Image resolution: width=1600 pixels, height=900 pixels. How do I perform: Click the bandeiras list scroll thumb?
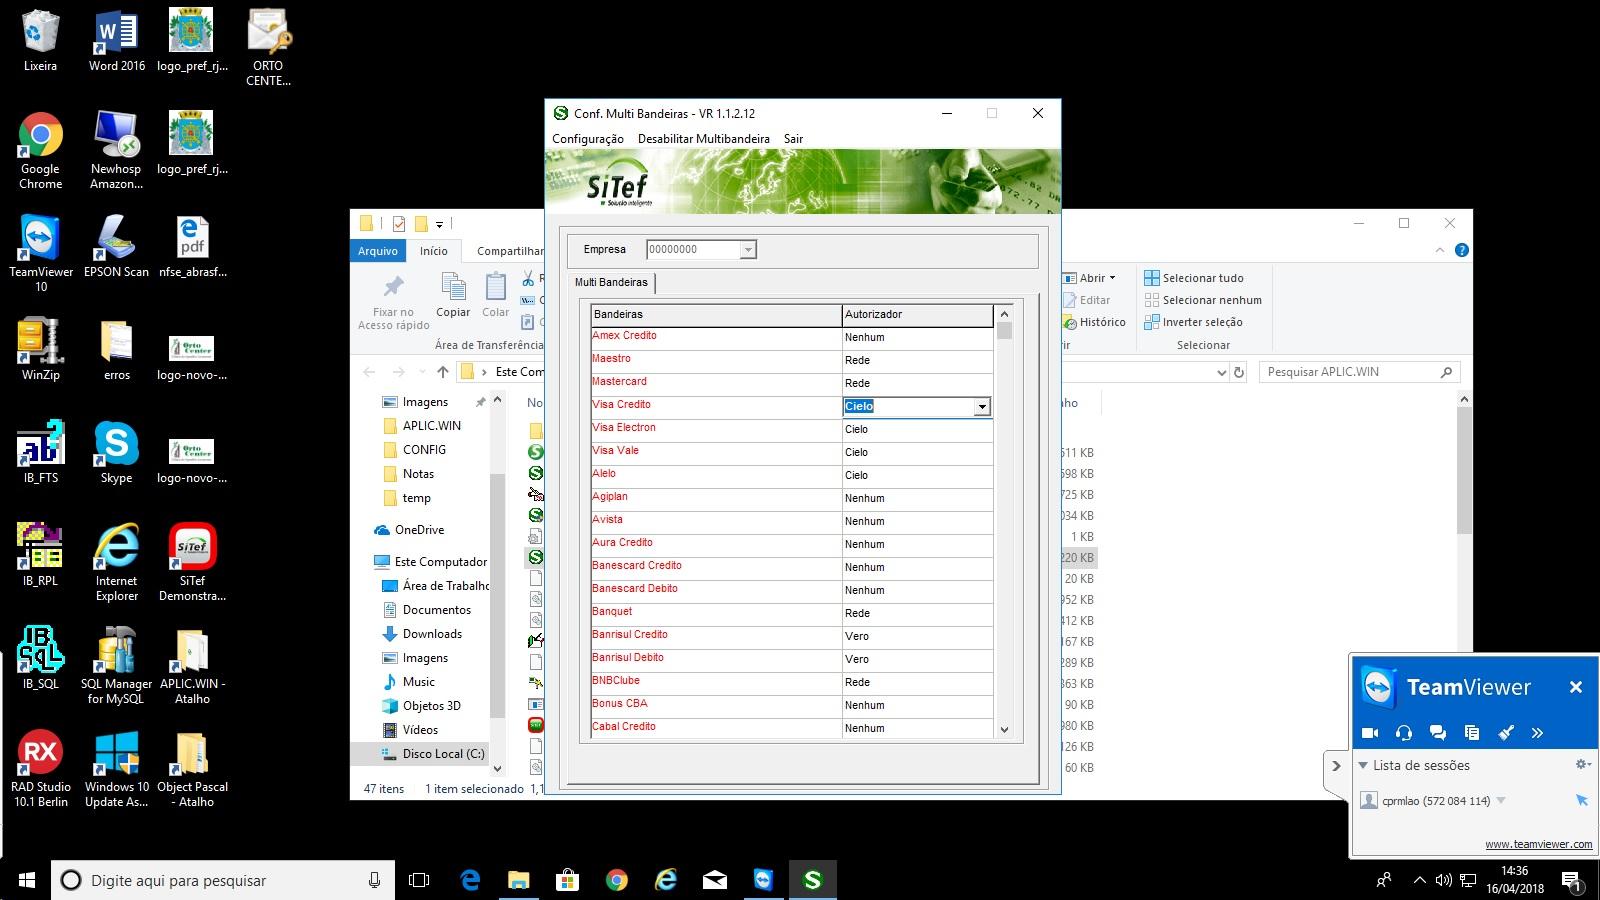[1005, 331]
